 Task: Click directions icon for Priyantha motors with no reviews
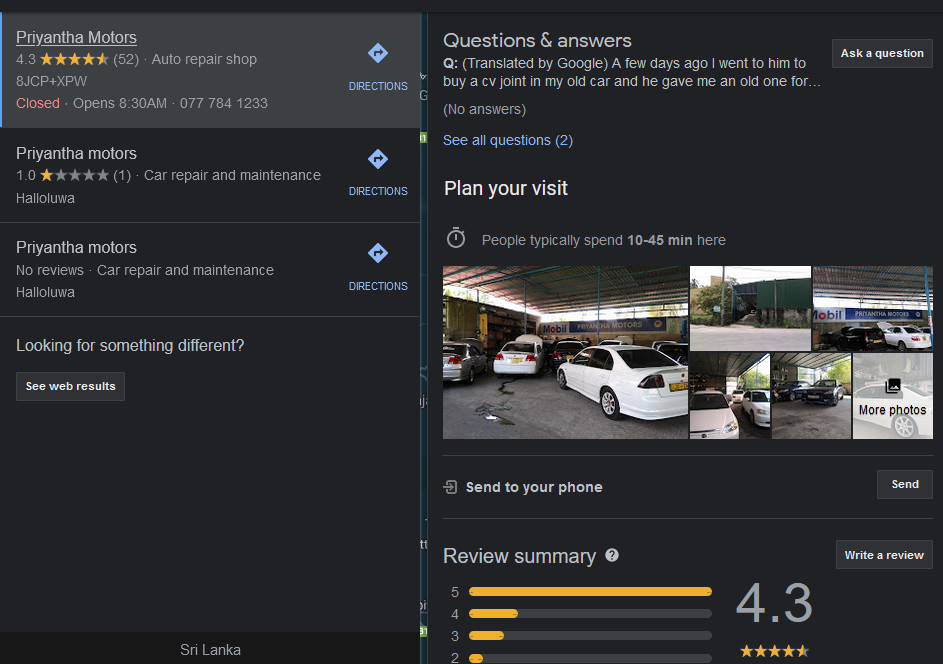378,253
